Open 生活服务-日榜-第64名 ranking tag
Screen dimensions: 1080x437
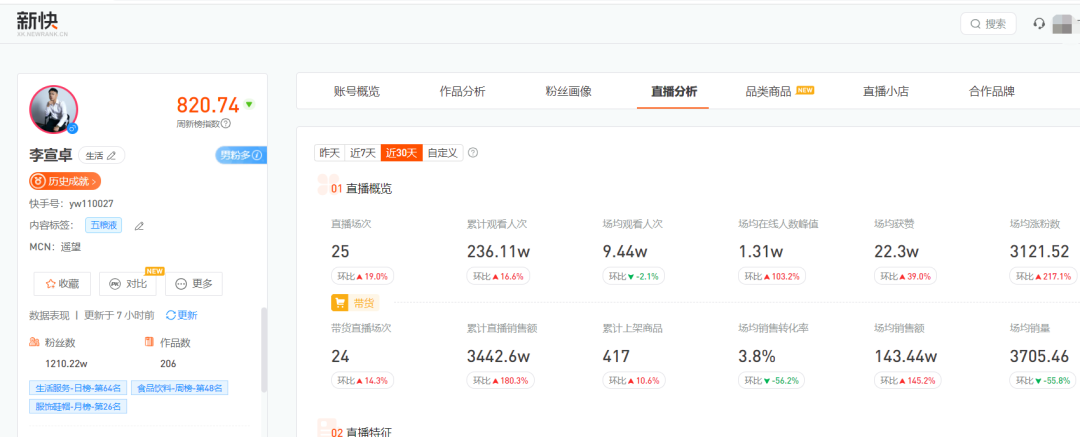[x=79, y=388]
